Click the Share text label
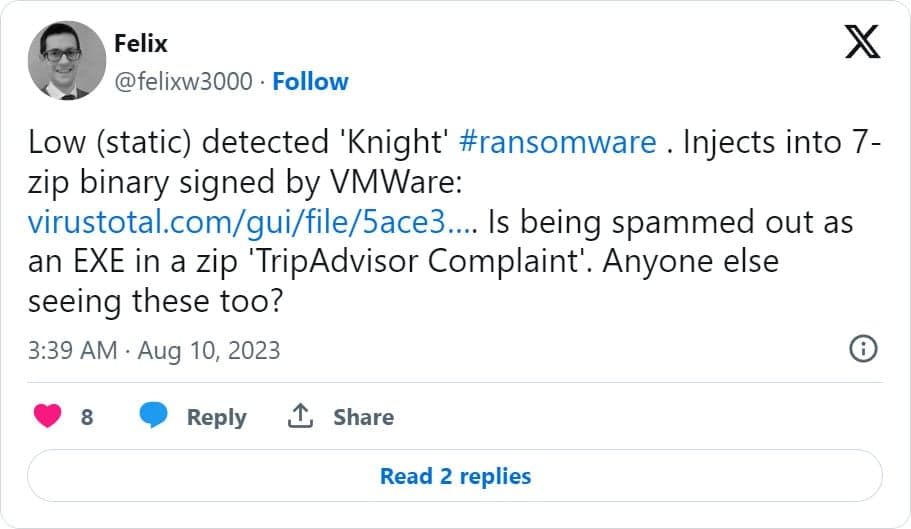 point(363,417)
